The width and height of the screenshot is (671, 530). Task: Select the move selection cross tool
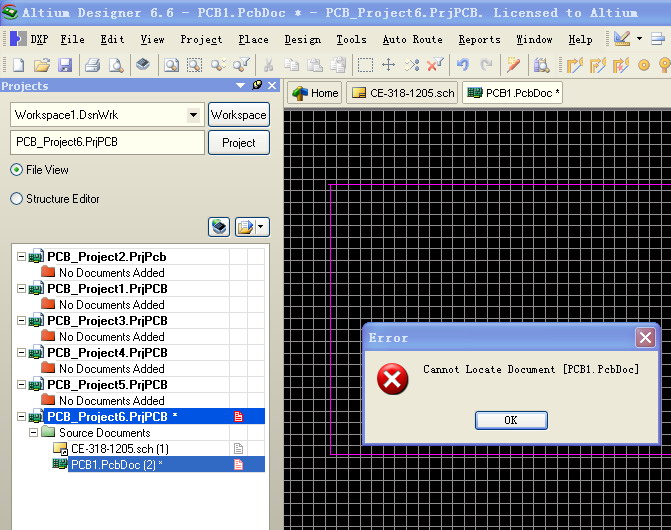click(x=388, y=65)
